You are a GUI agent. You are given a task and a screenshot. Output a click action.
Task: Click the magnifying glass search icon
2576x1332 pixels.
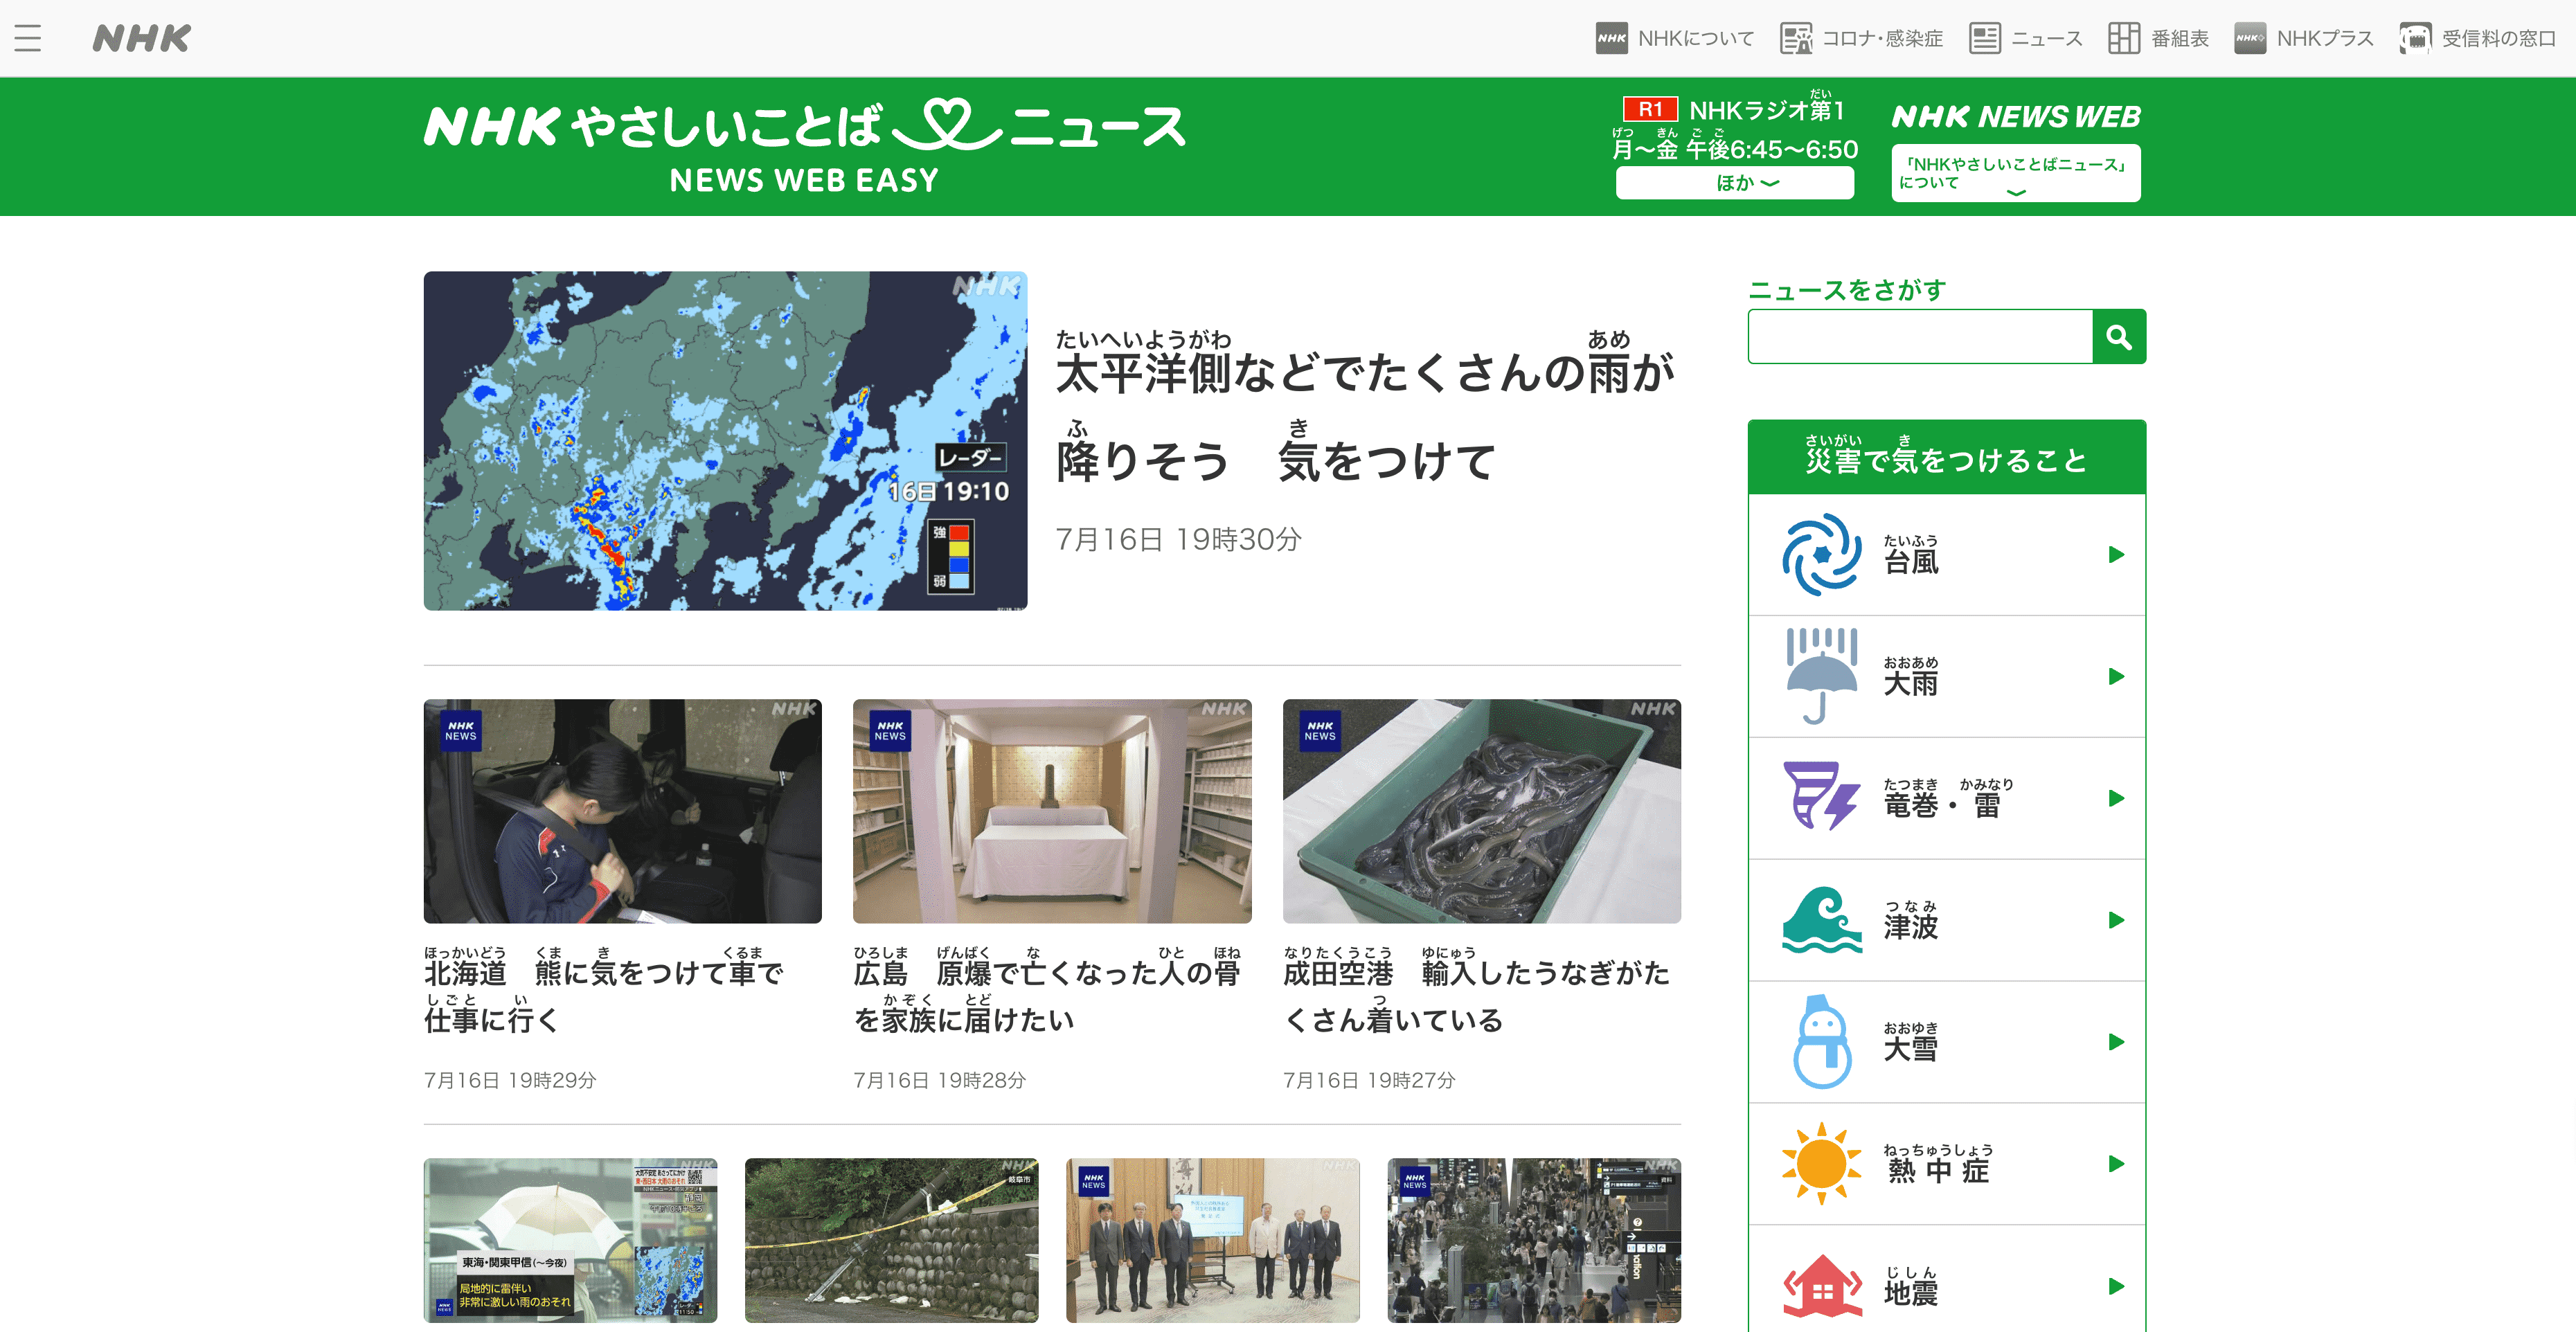[2119, 336]
